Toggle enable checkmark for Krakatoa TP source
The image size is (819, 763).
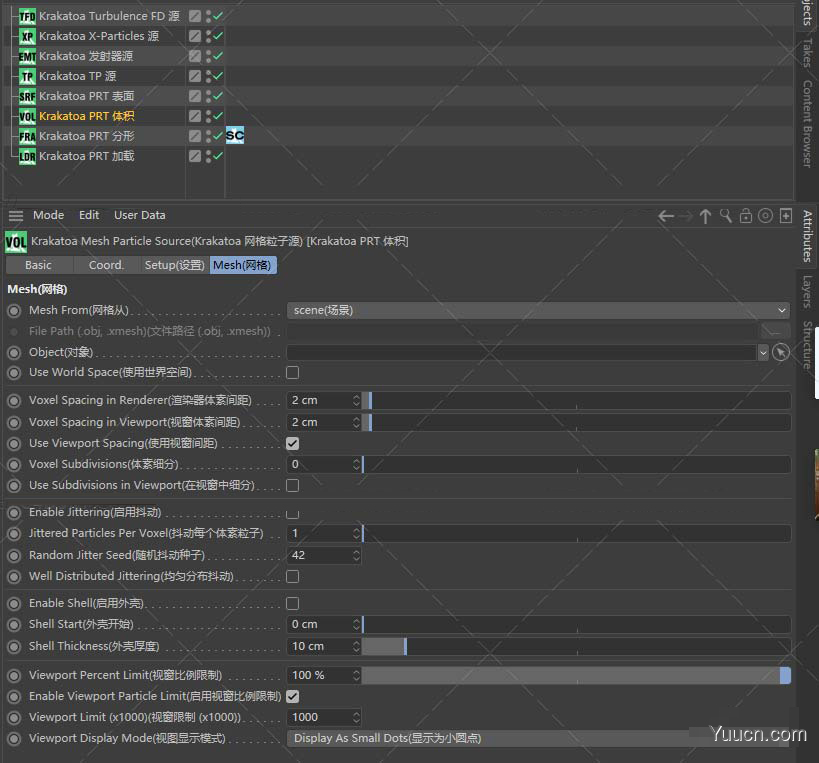(218, 76)
